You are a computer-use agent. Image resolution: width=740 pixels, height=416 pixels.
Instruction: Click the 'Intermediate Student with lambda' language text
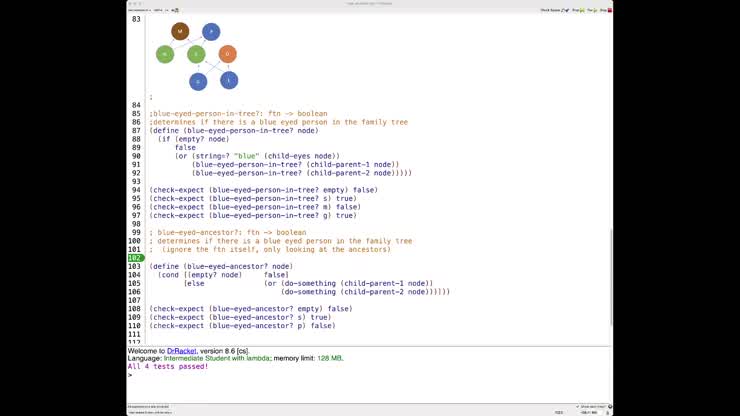click(x=216, y=358)
